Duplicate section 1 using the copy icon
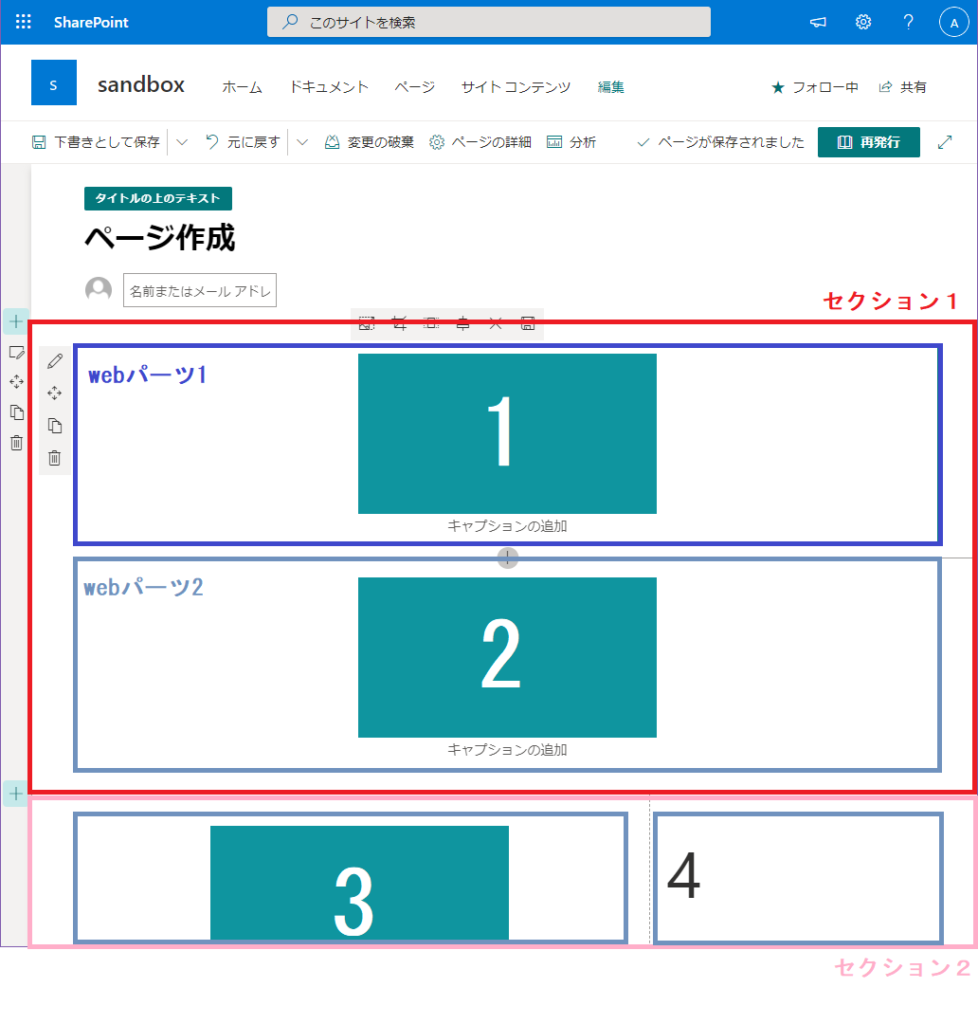Screen dimensions: 978x1024 (x=17, y=412)
